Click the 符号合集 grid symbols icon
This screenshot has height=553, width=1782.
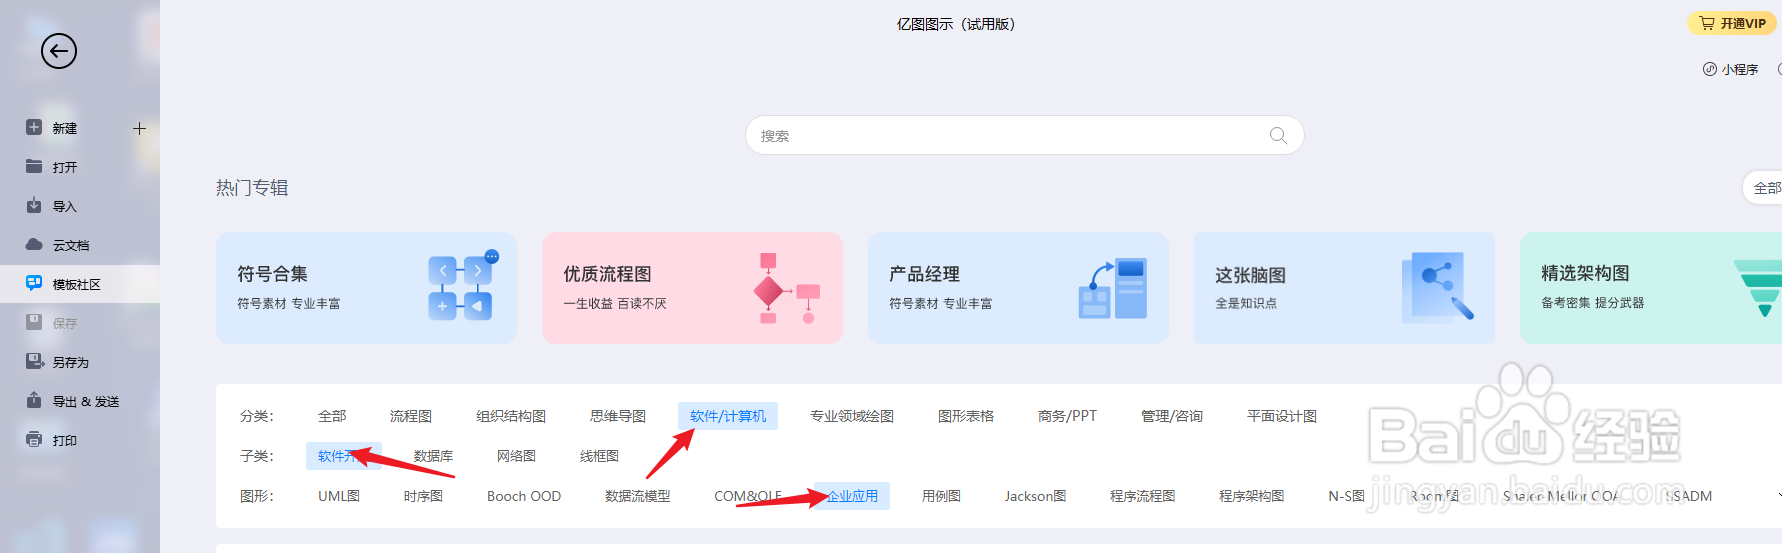point(462,286)
